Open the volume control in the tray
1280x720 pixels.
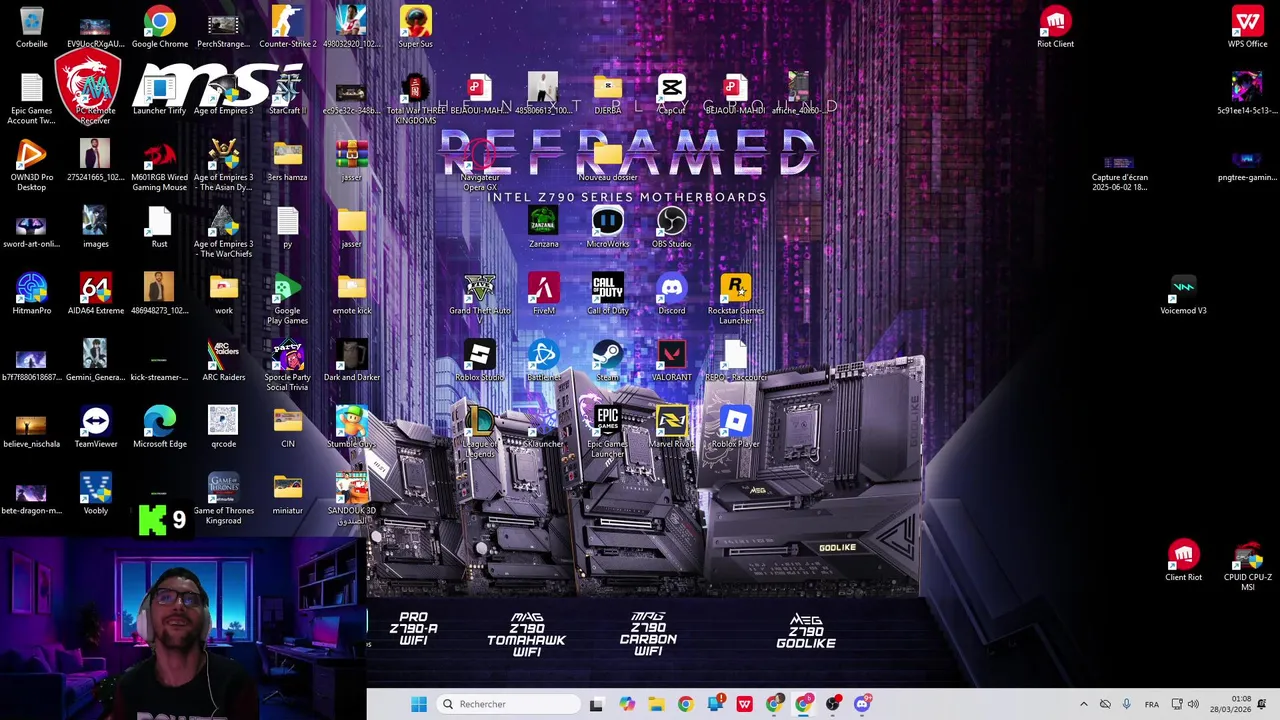[x=1192, y=704]
